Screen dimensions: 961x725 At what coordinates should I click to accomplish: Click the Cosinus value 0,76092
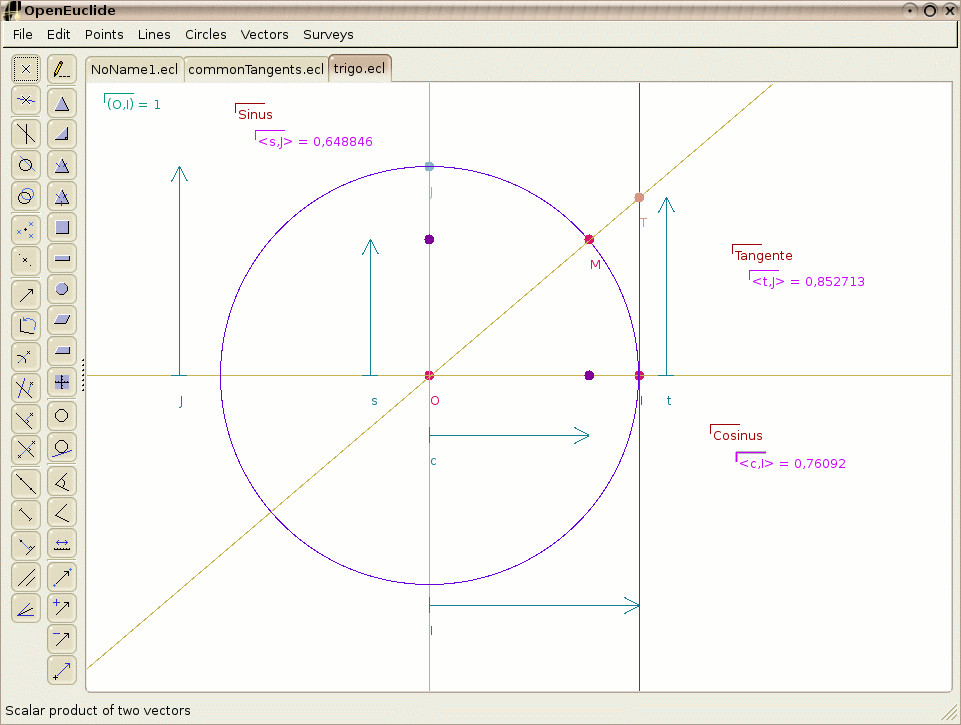pyautogui.click(x=819, y=463)
